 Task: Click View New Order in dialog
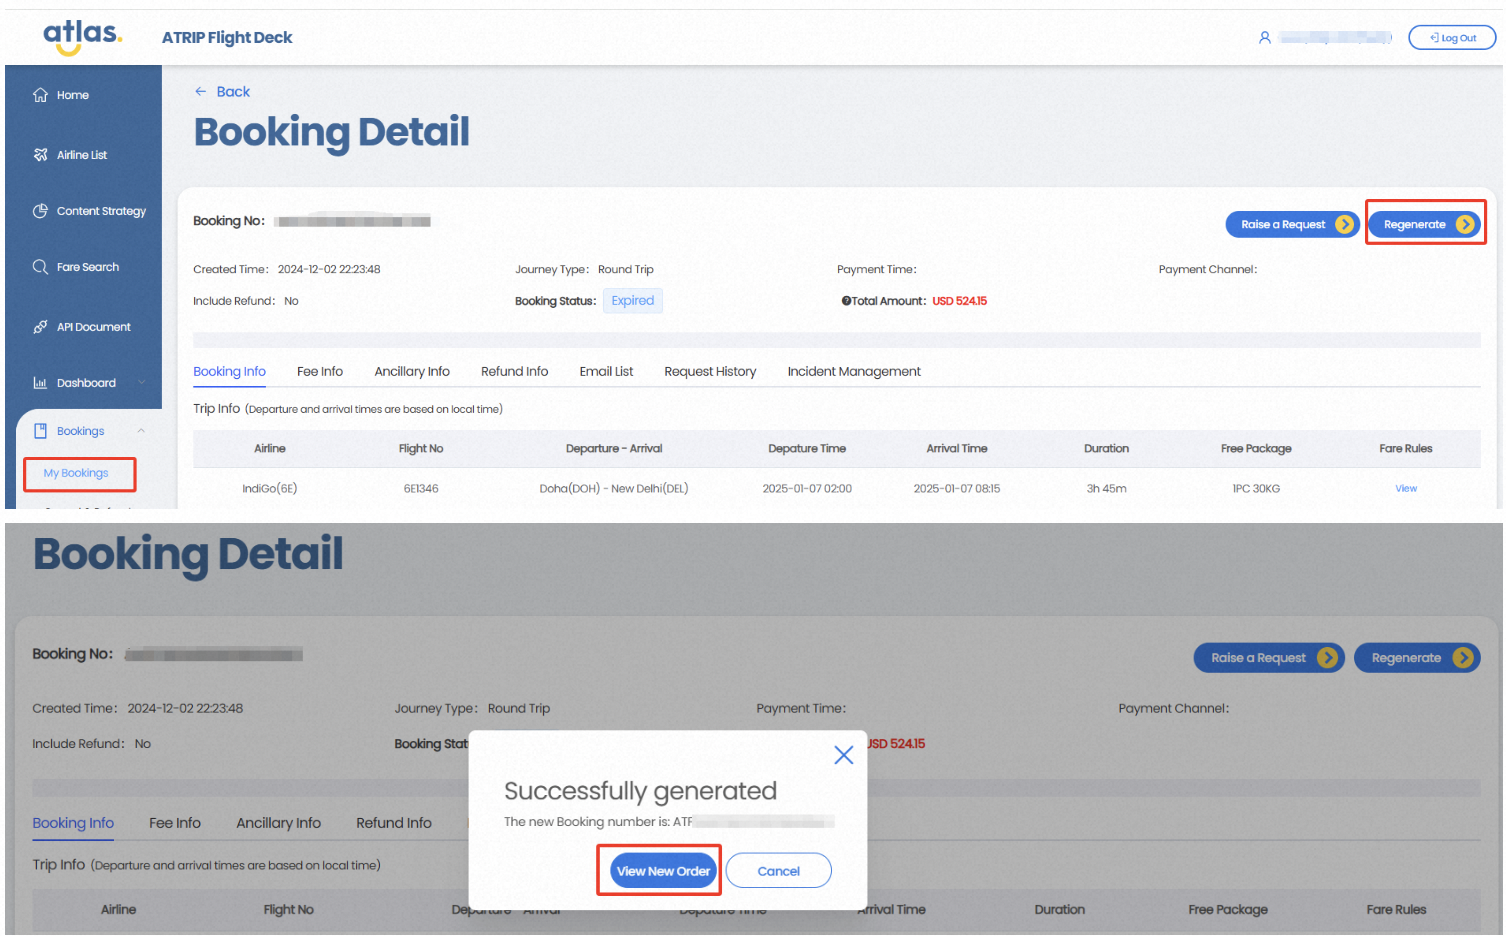(x=663, y=871)
